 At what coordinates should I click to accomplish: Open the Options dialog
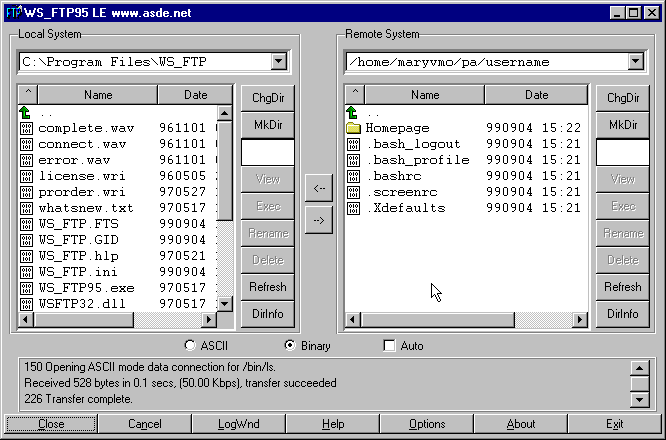(x=427, y=424)
